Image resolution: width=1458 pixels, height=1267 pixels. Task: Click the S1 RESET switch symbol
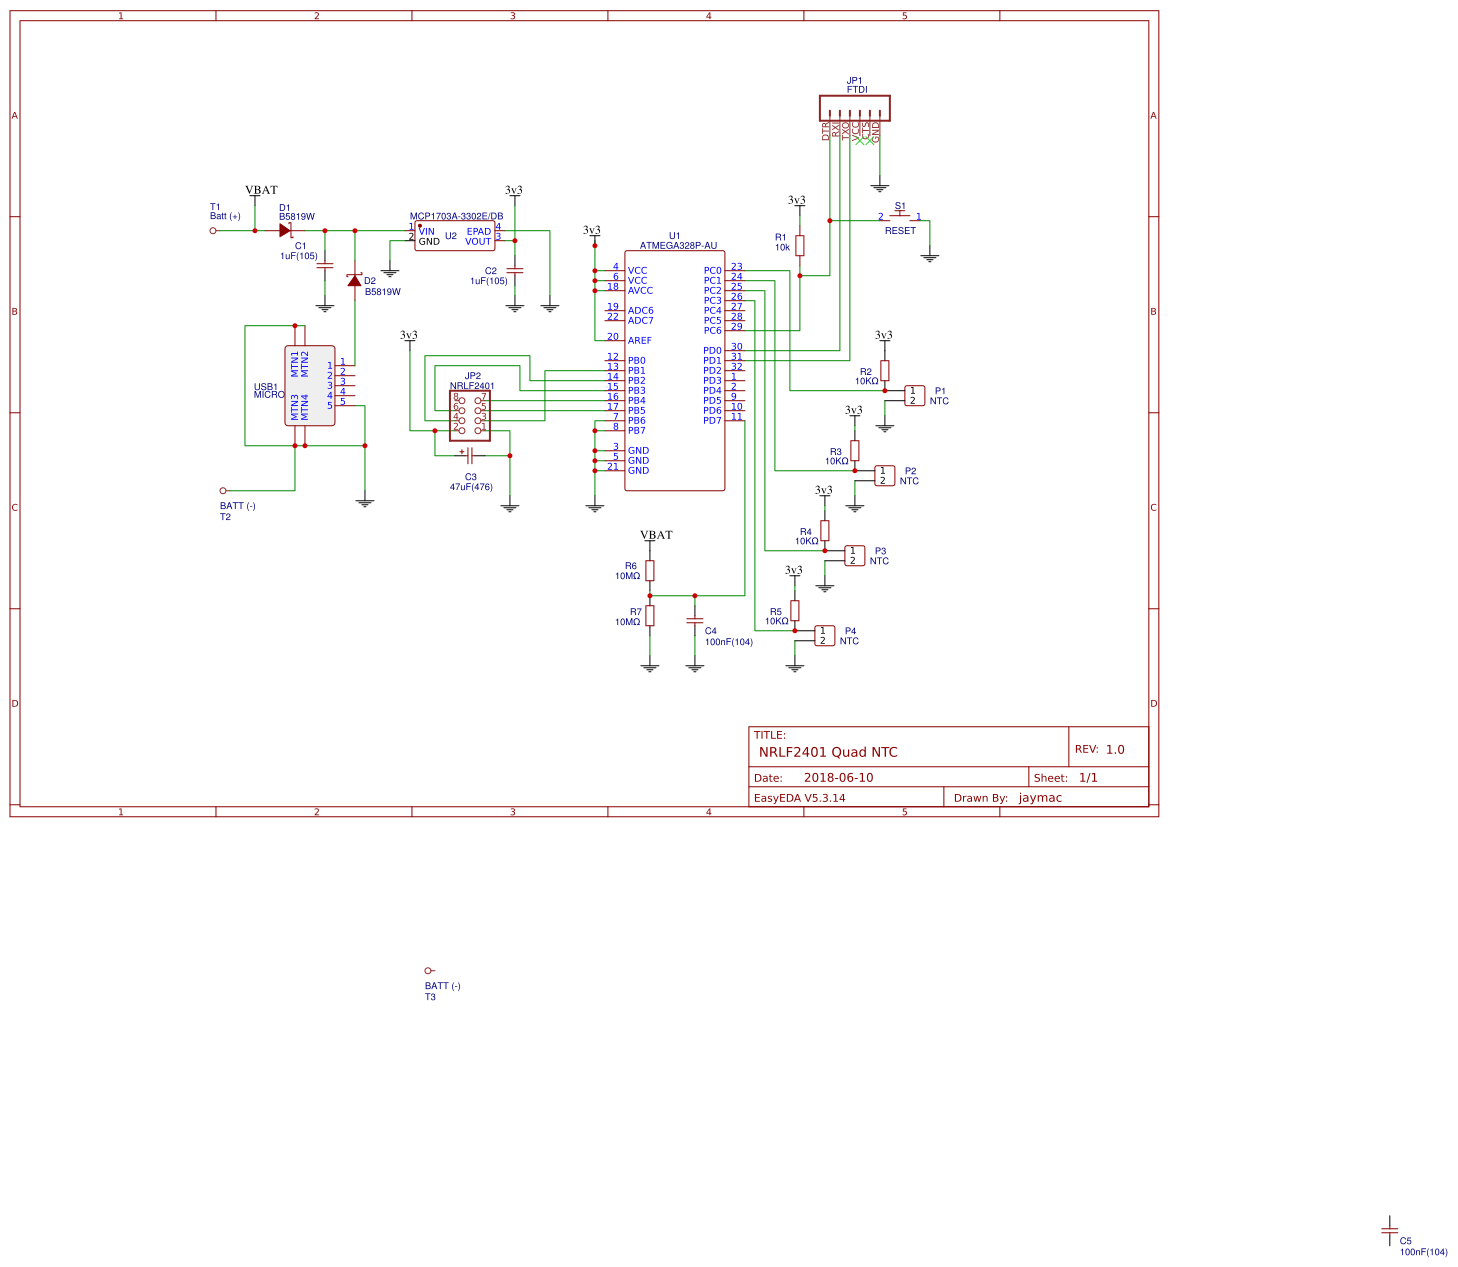click(899, 214)
